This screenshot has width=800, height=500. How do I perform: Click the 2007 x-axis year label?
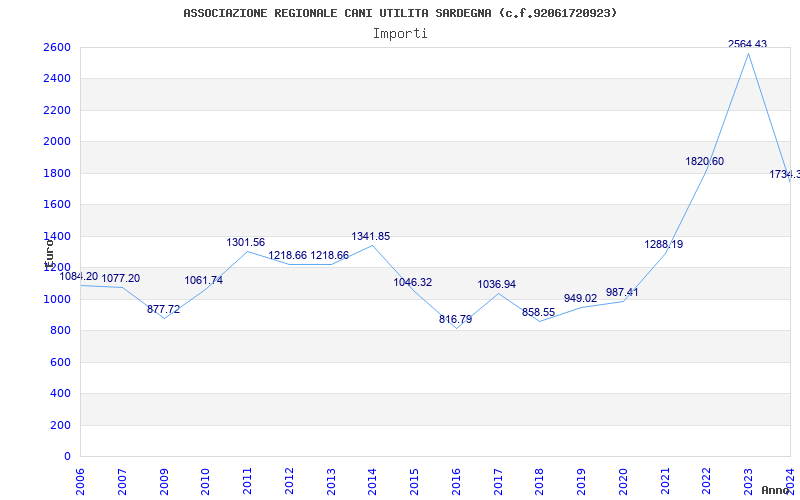click(x=122, y=482)
